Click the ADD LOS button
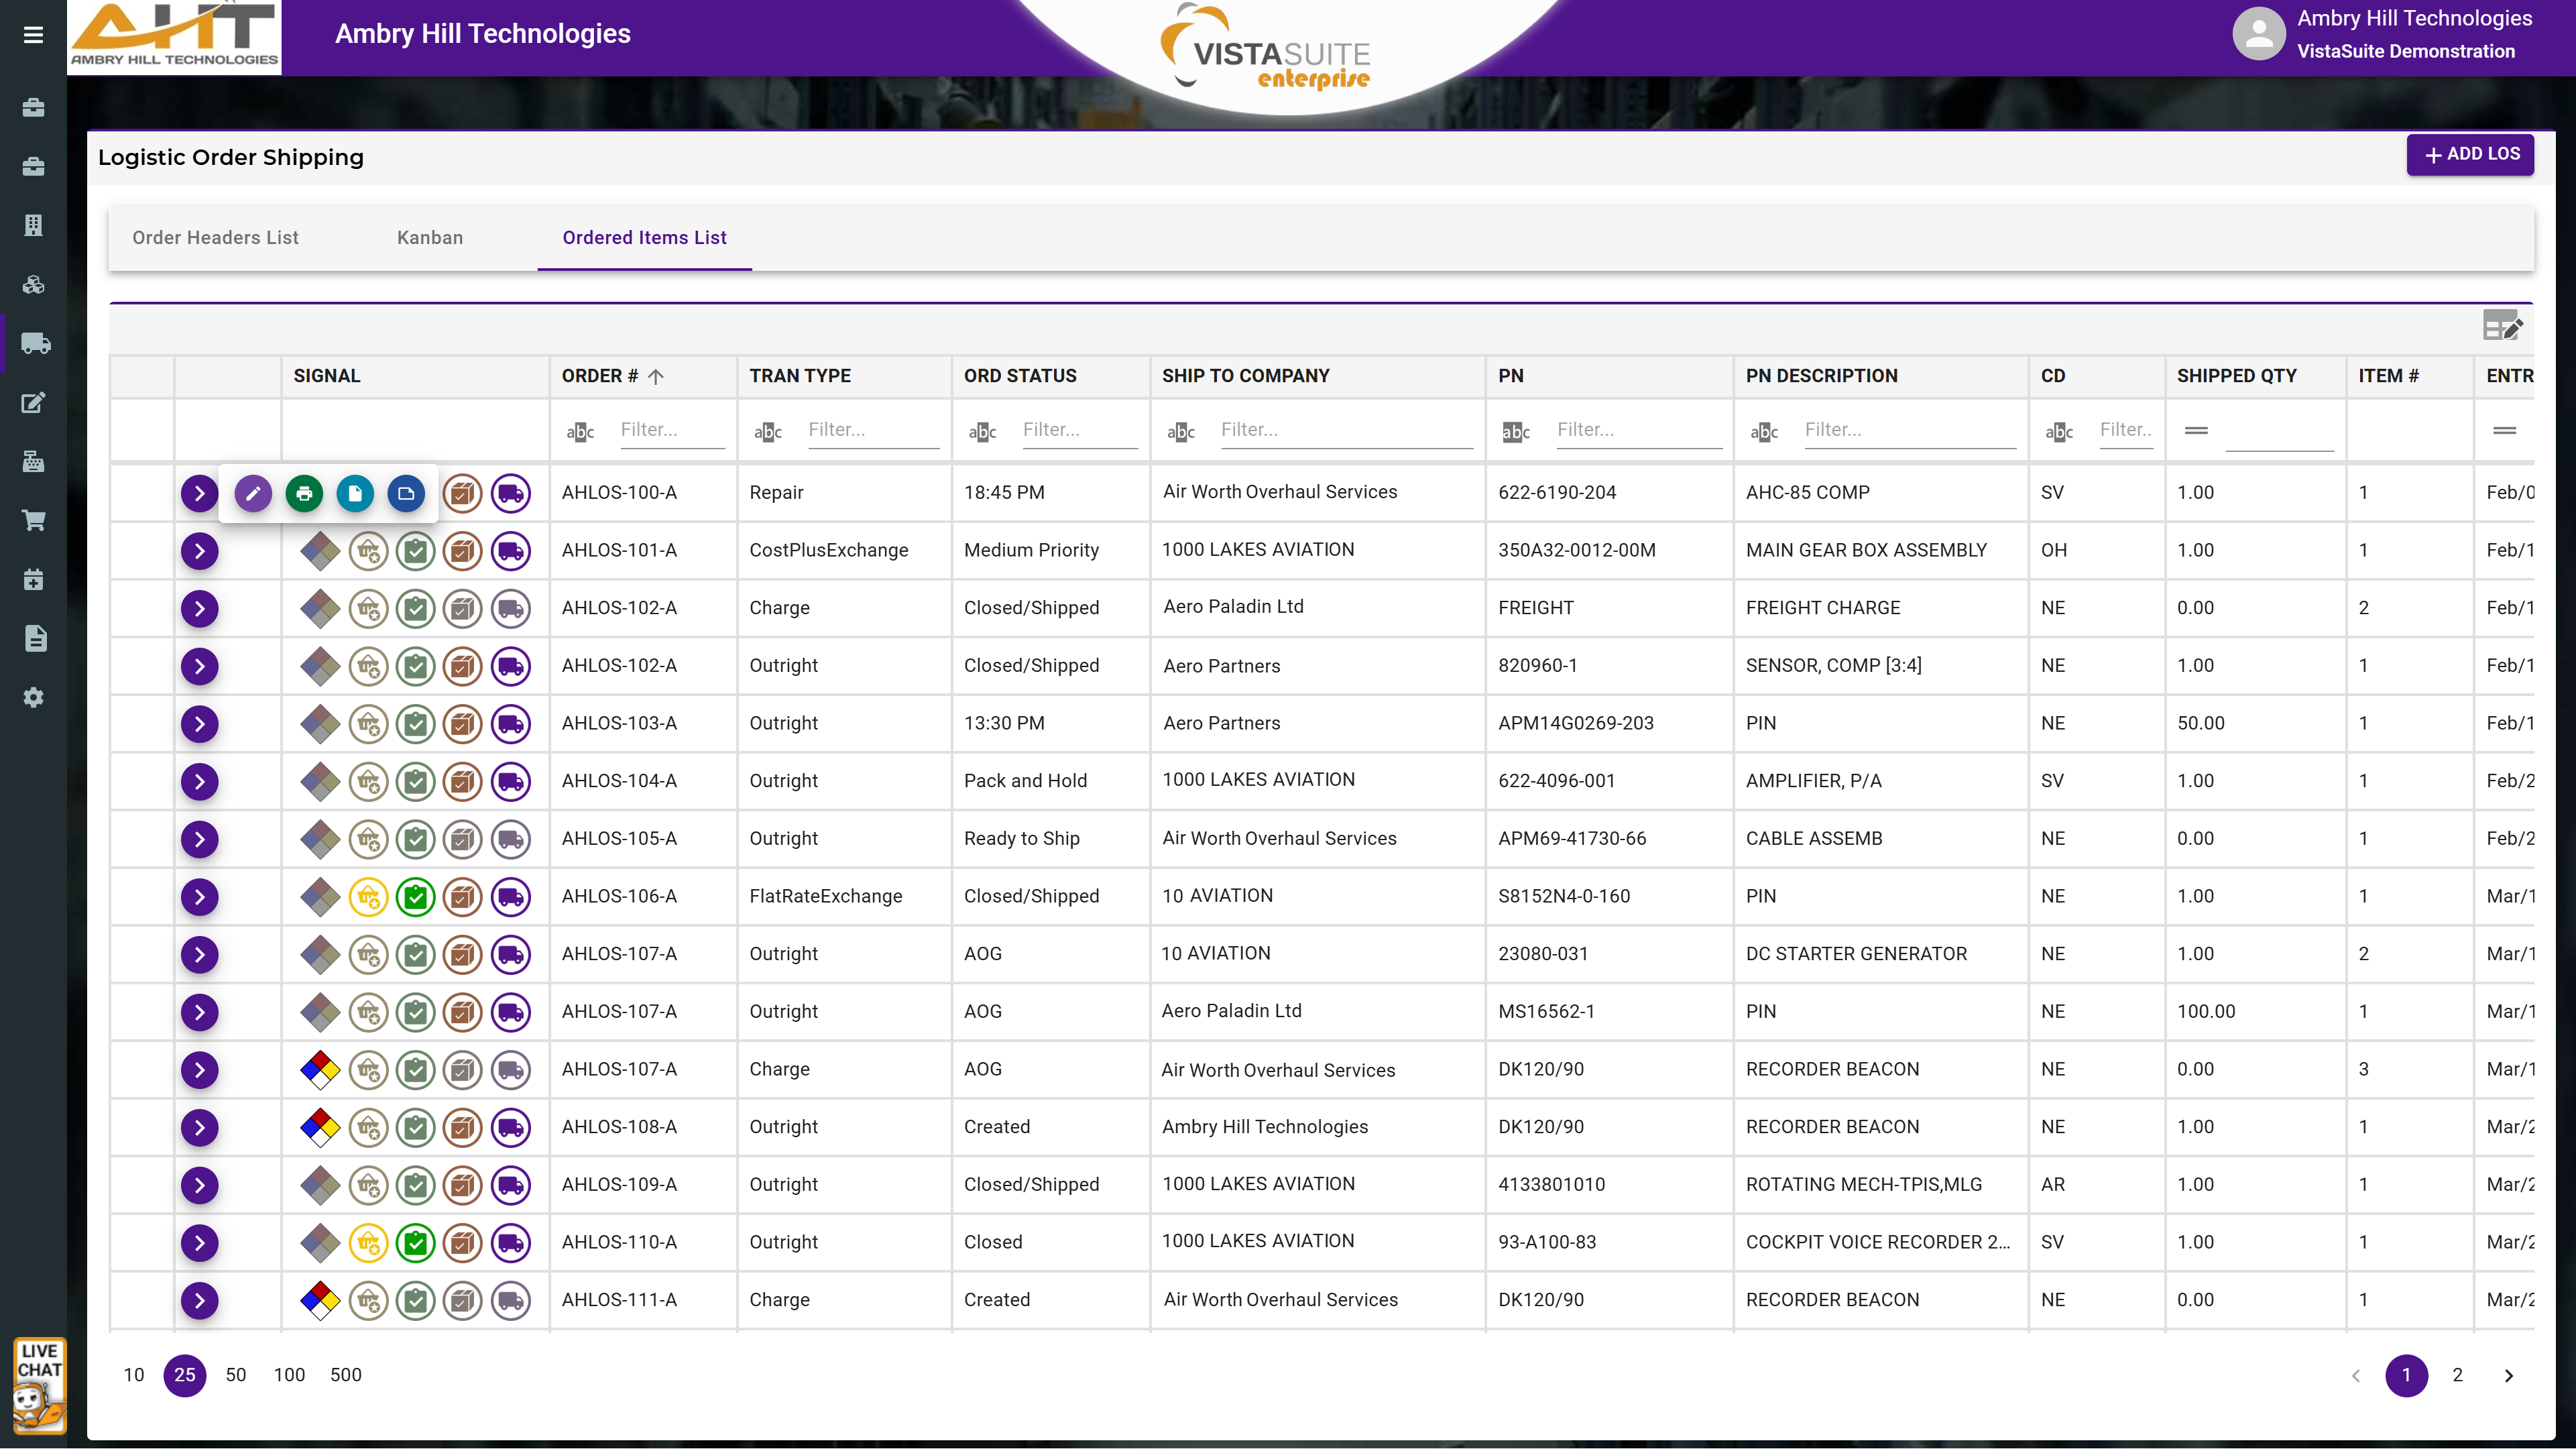The width and height of the screenshot is (2576, 1449). [2470, 154]
